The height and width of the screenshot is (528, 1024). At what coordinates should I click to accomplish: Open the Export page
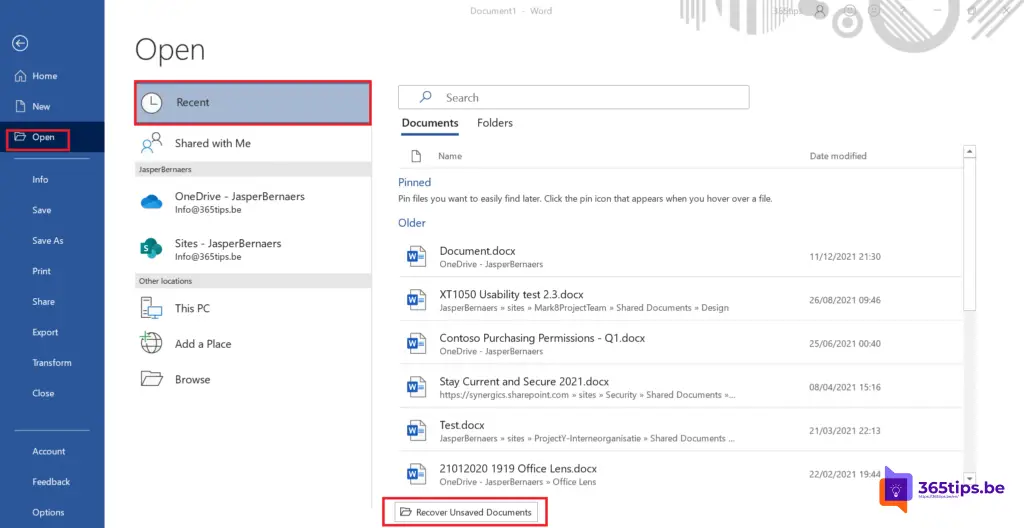(x=45, y=332)
